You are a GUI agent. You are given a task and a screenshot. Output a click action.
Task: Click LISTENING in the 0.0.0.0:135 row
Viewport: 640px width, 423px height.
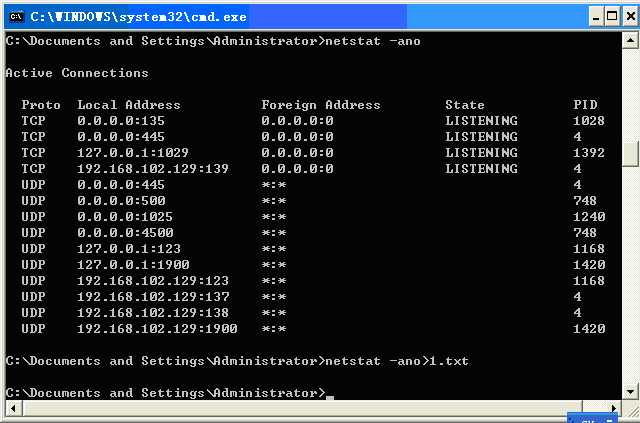481,121
